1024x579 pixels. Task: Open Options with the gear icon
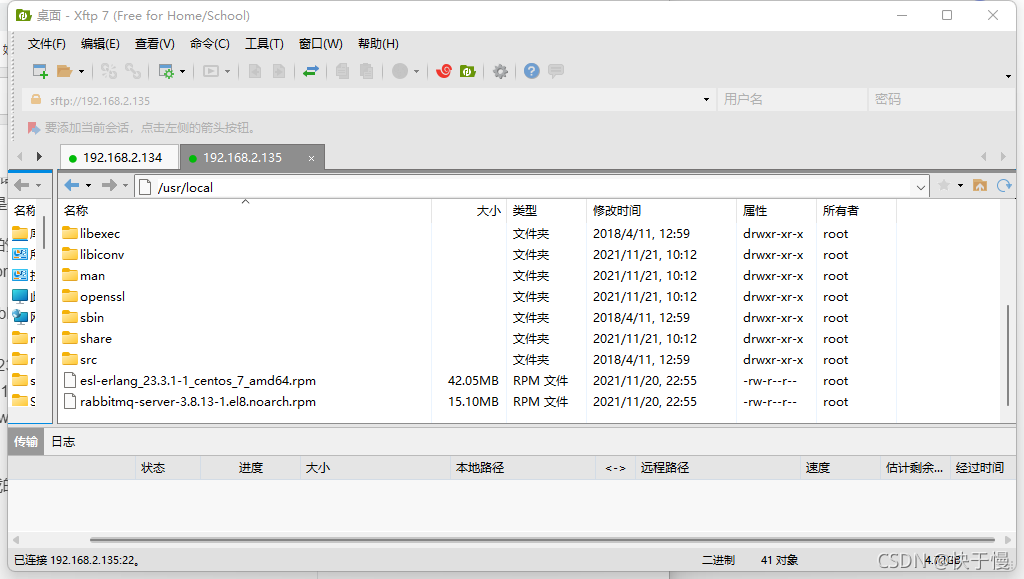[x=500, y=71]
